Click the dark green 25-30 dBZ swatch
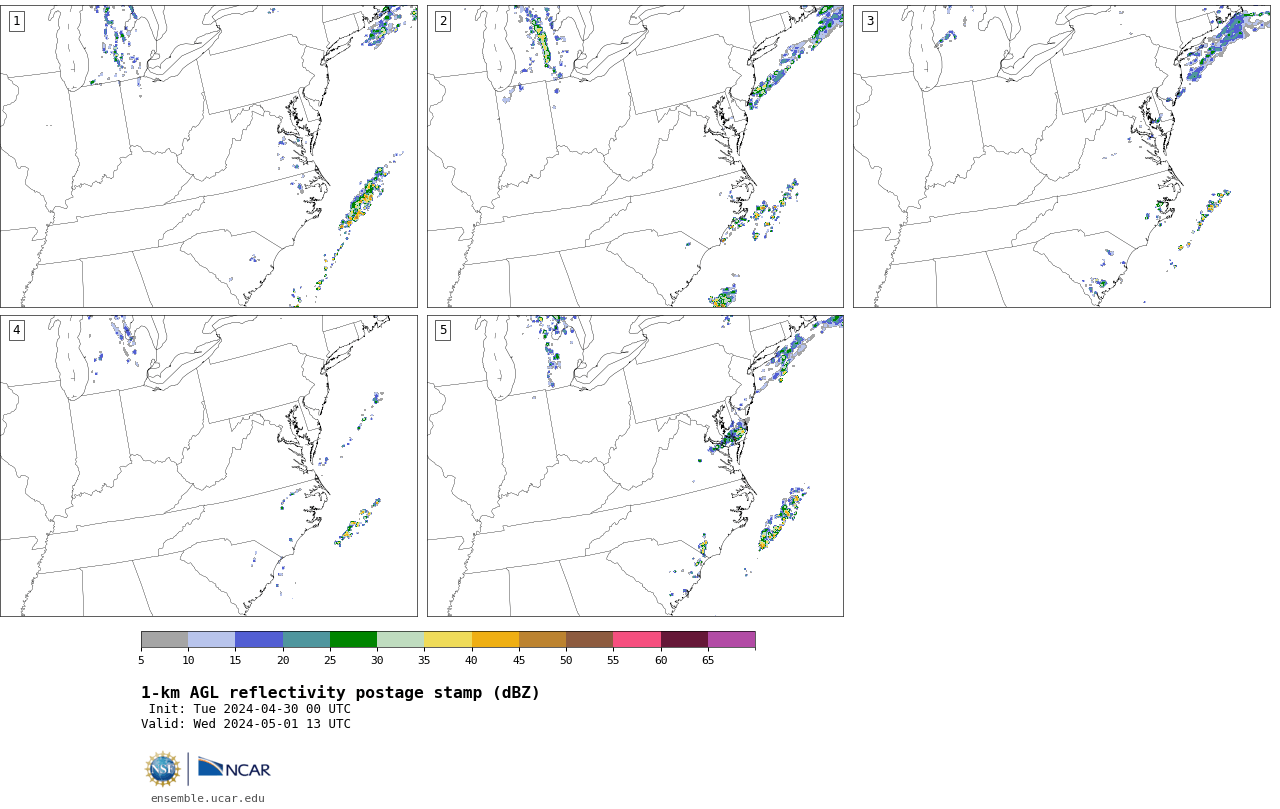 tap(353, 640)
